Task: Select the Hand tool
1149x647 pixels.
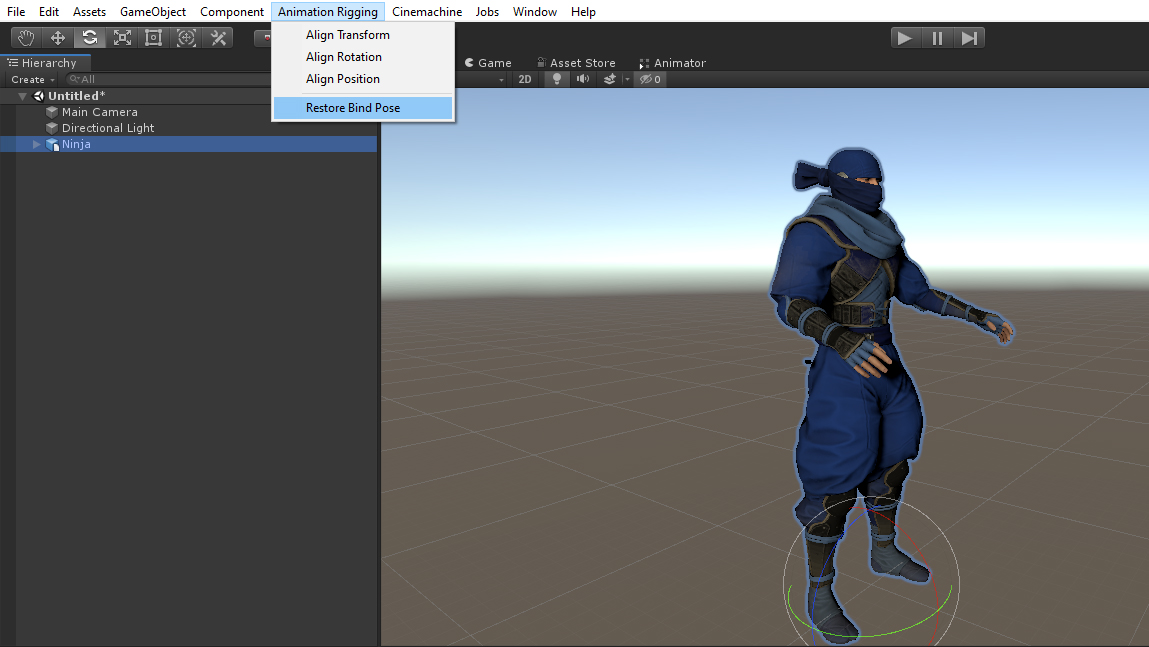Action: pos(26,38)
